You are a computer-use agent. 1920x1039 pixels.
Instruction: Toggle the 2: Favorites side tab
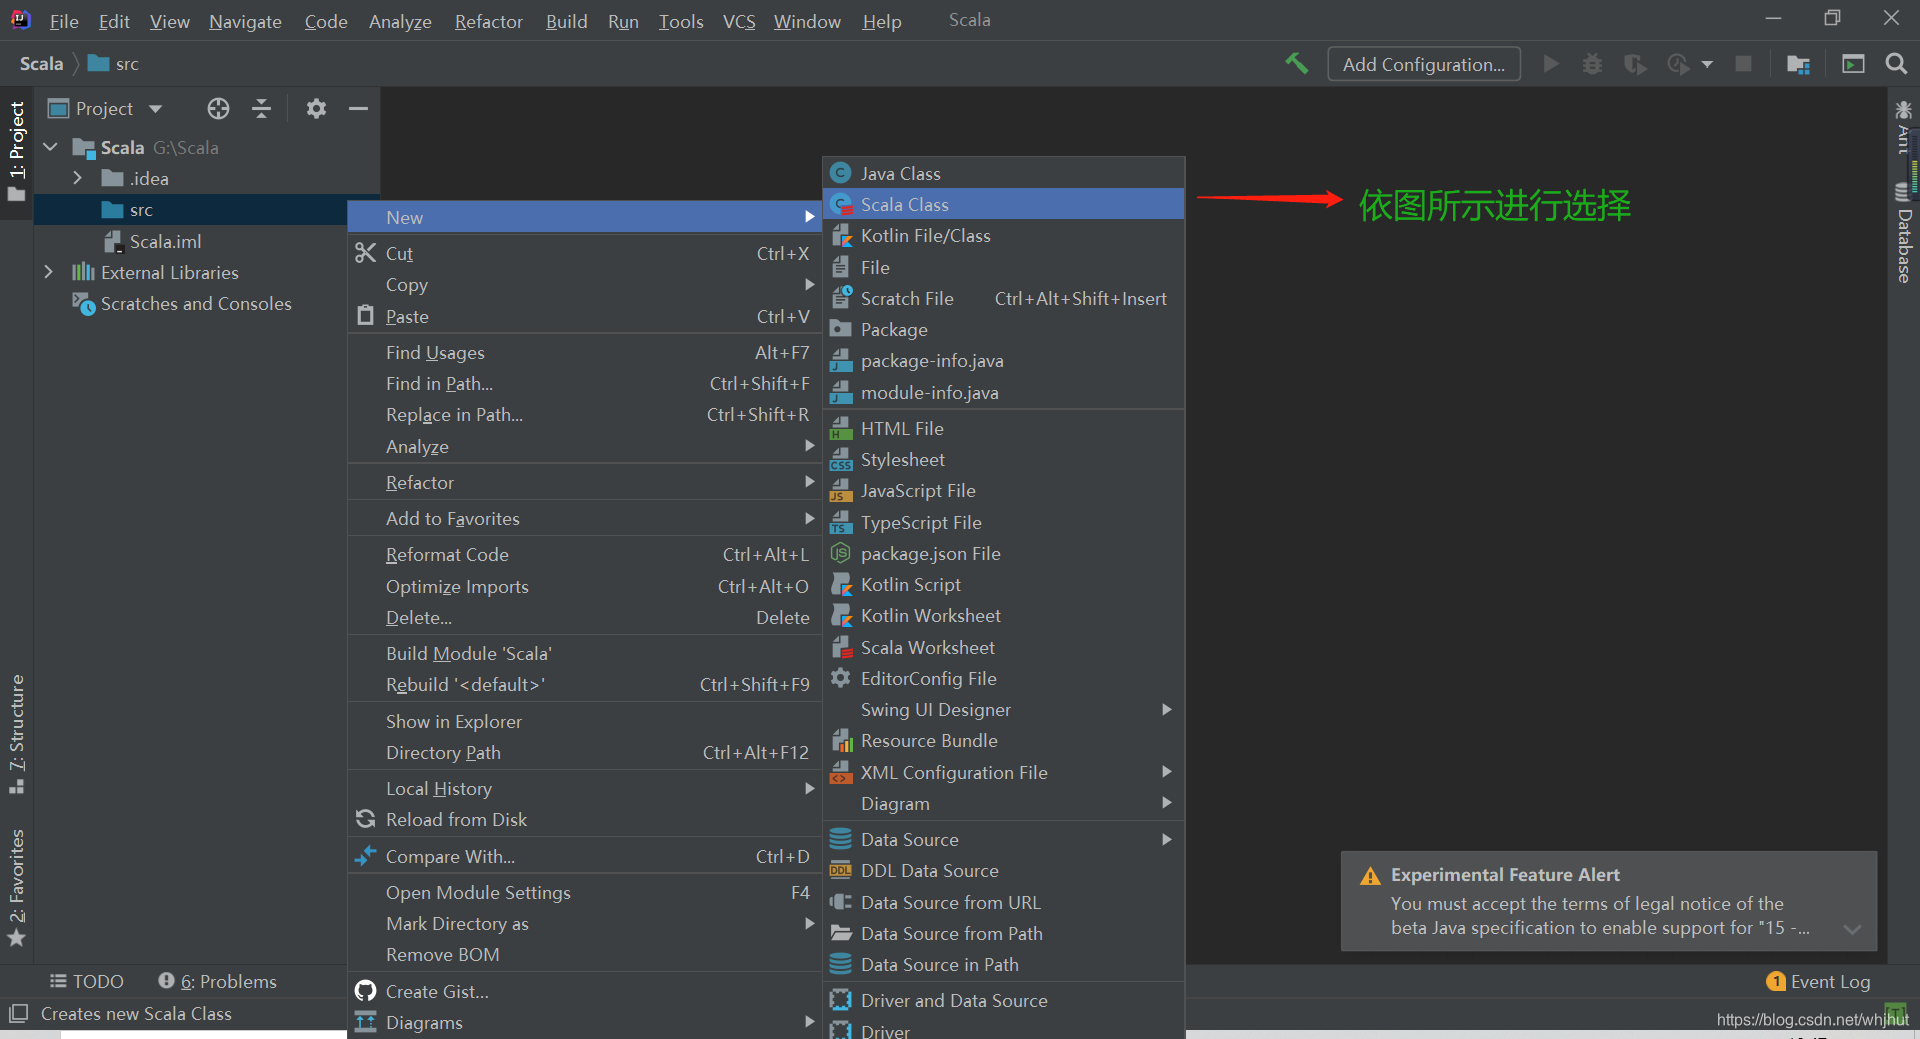(x=17, y=886)
